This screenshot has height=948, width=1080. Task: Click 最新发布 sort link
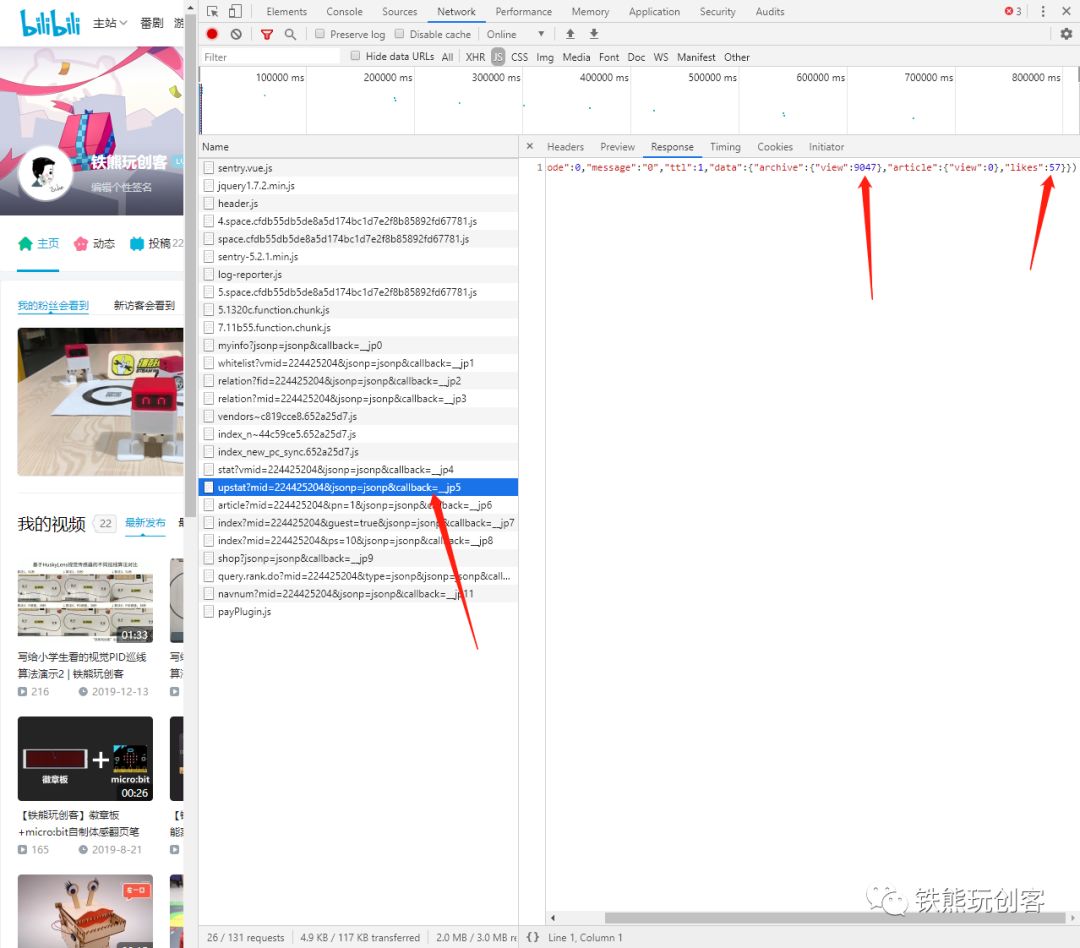tap(145, 523)
